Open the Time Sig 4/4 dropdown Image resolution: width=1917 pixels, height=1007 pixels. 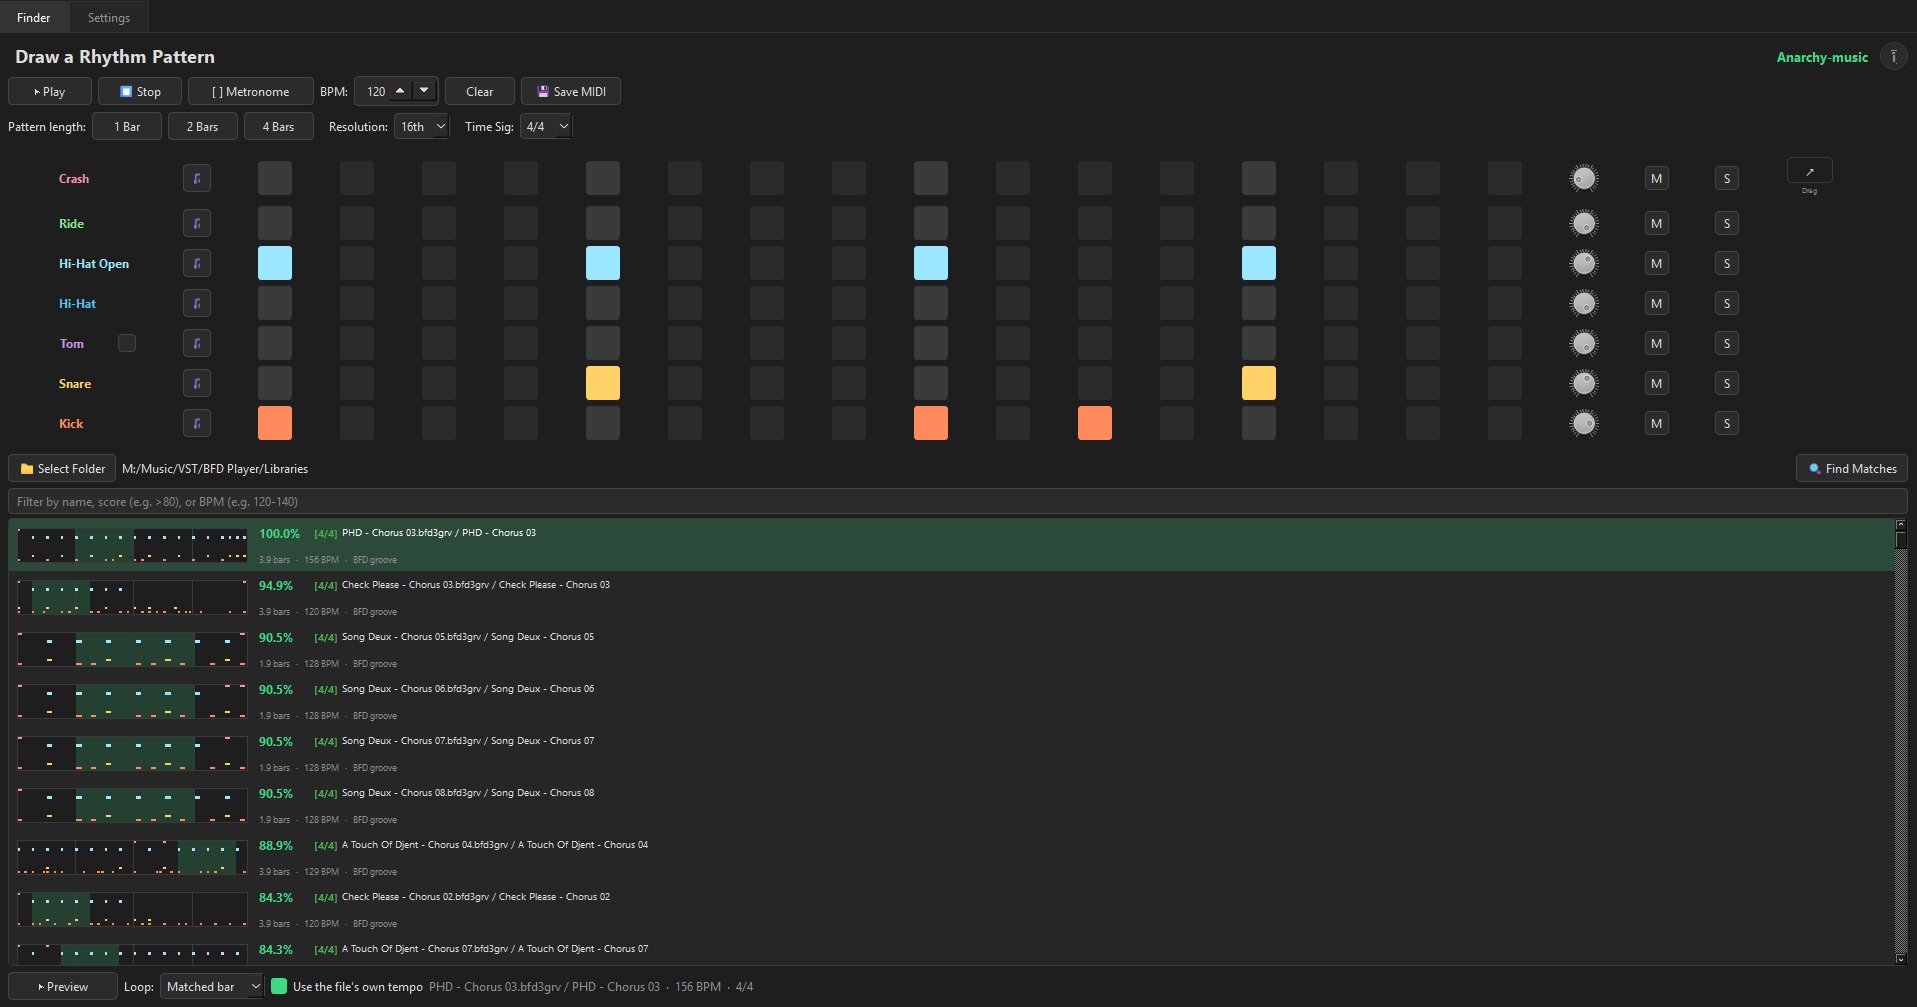546,126
